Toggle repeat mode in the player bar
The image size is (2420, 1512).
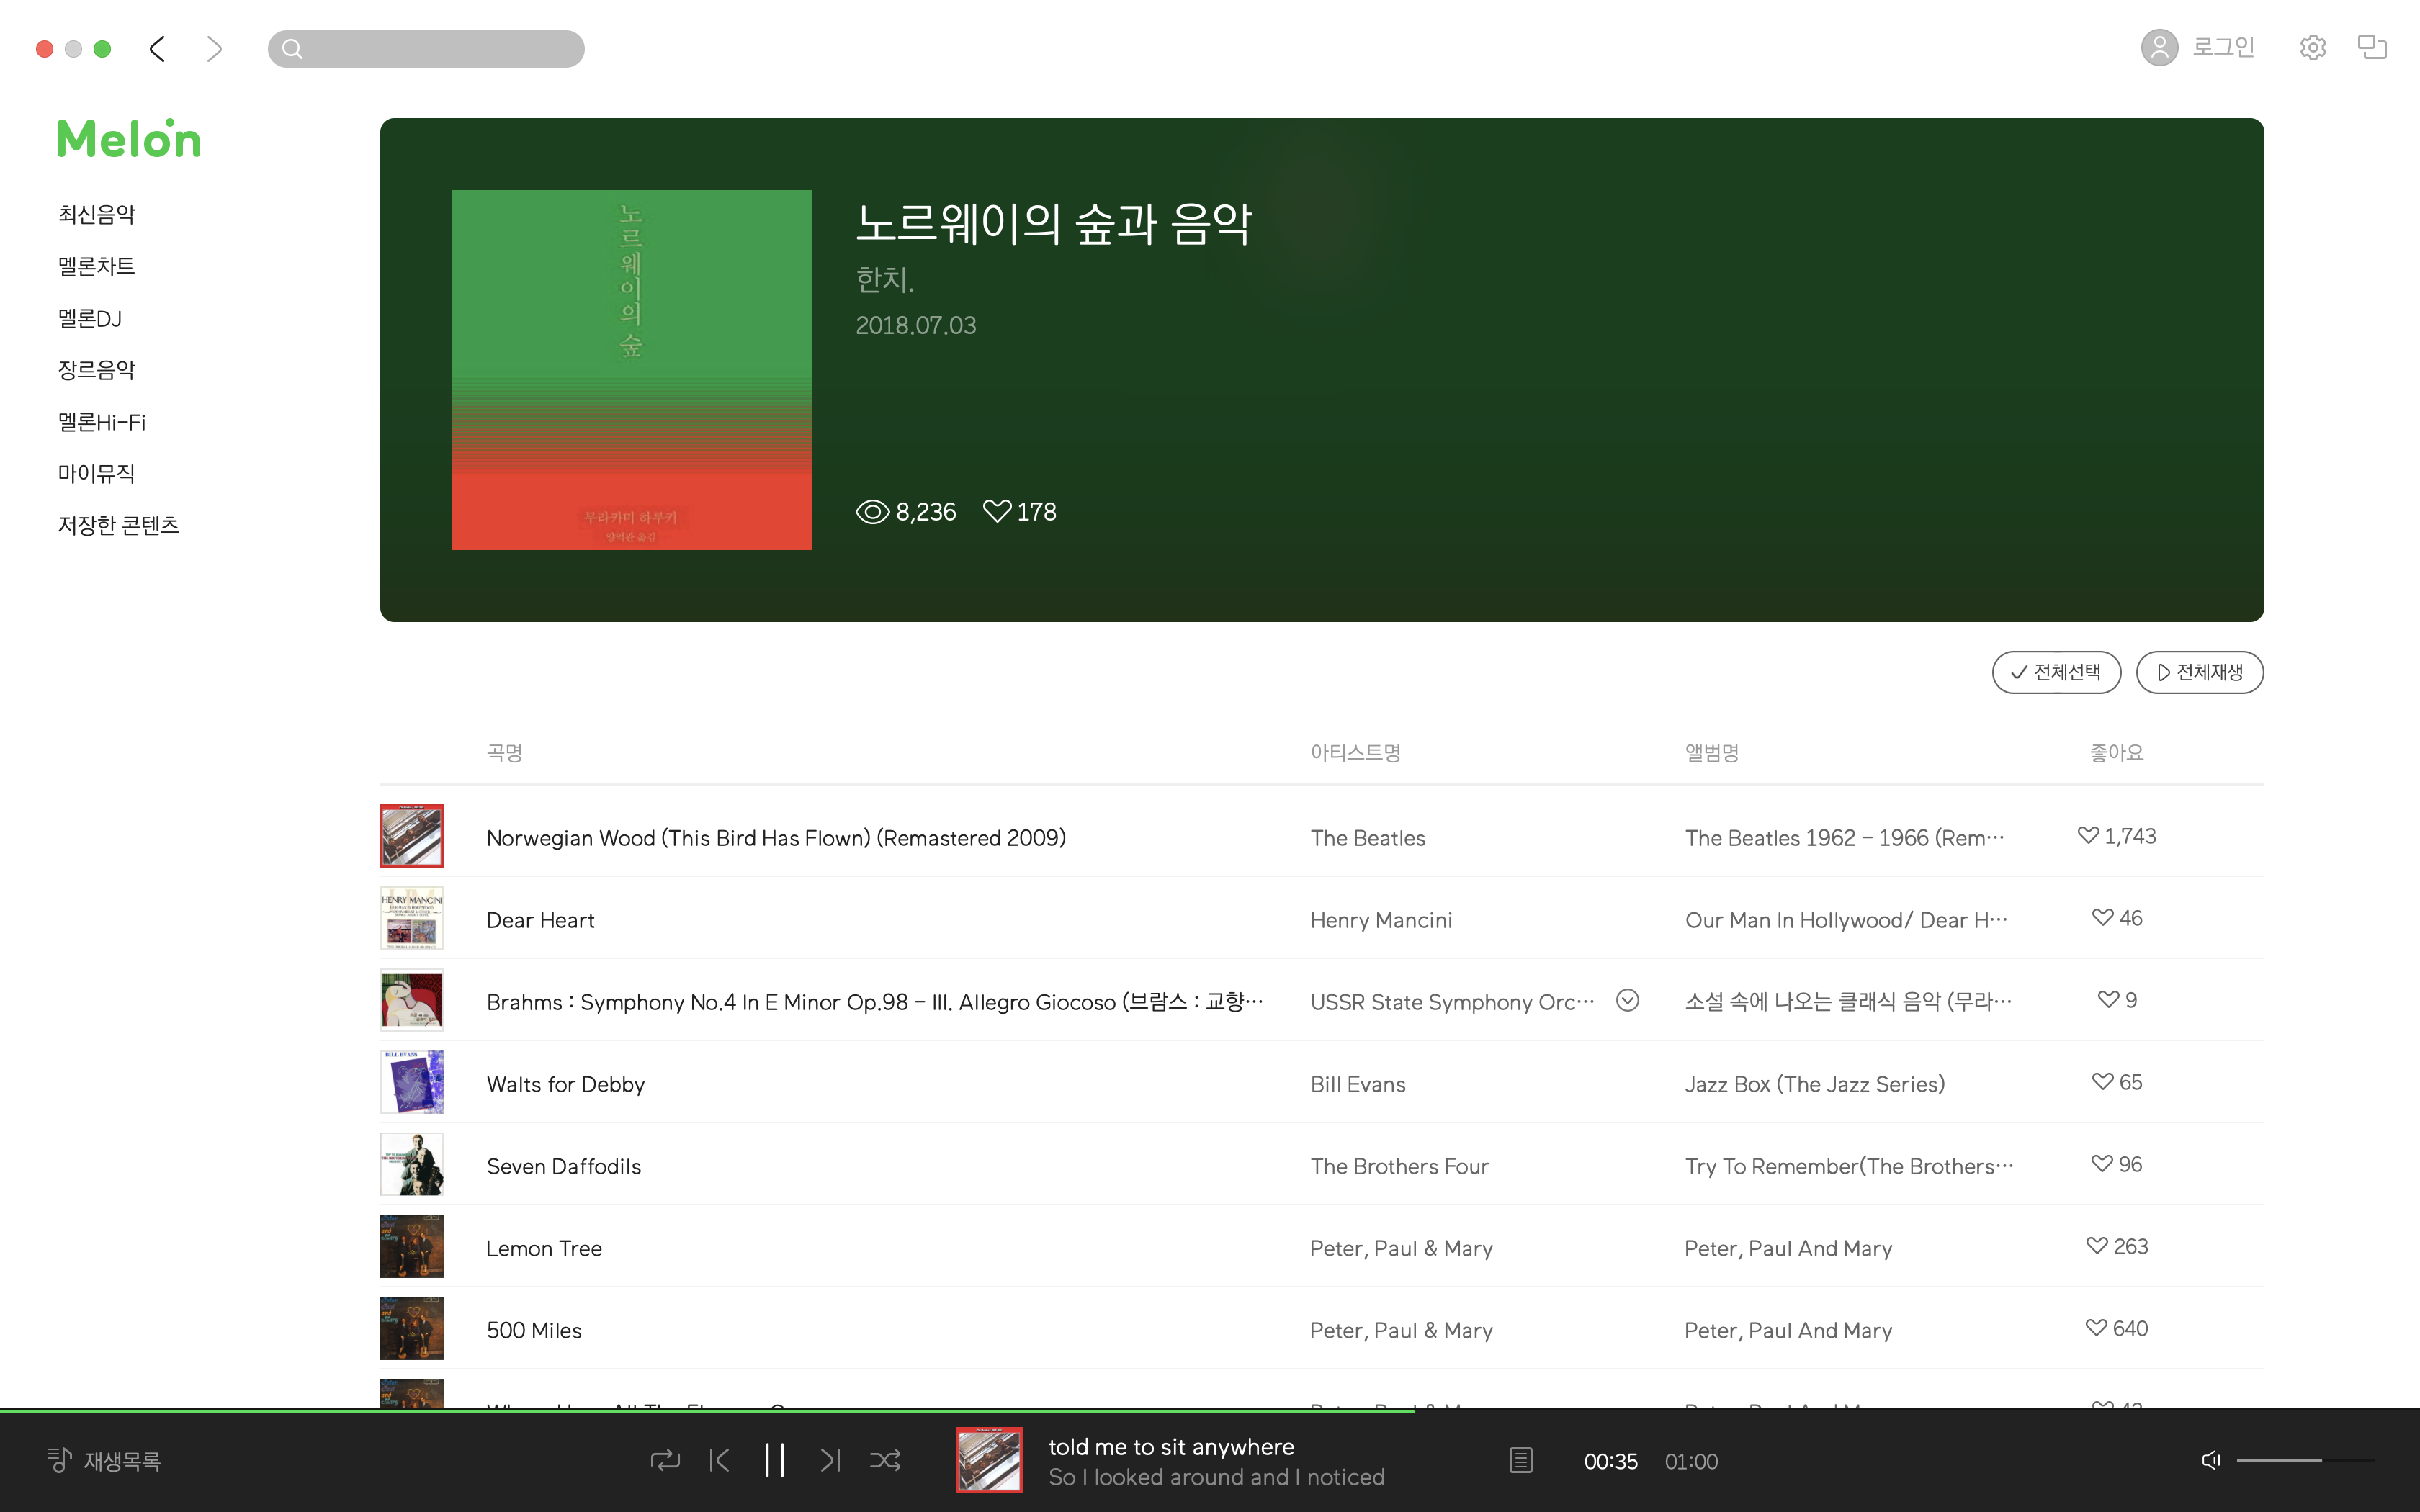tap(664, 1460)
